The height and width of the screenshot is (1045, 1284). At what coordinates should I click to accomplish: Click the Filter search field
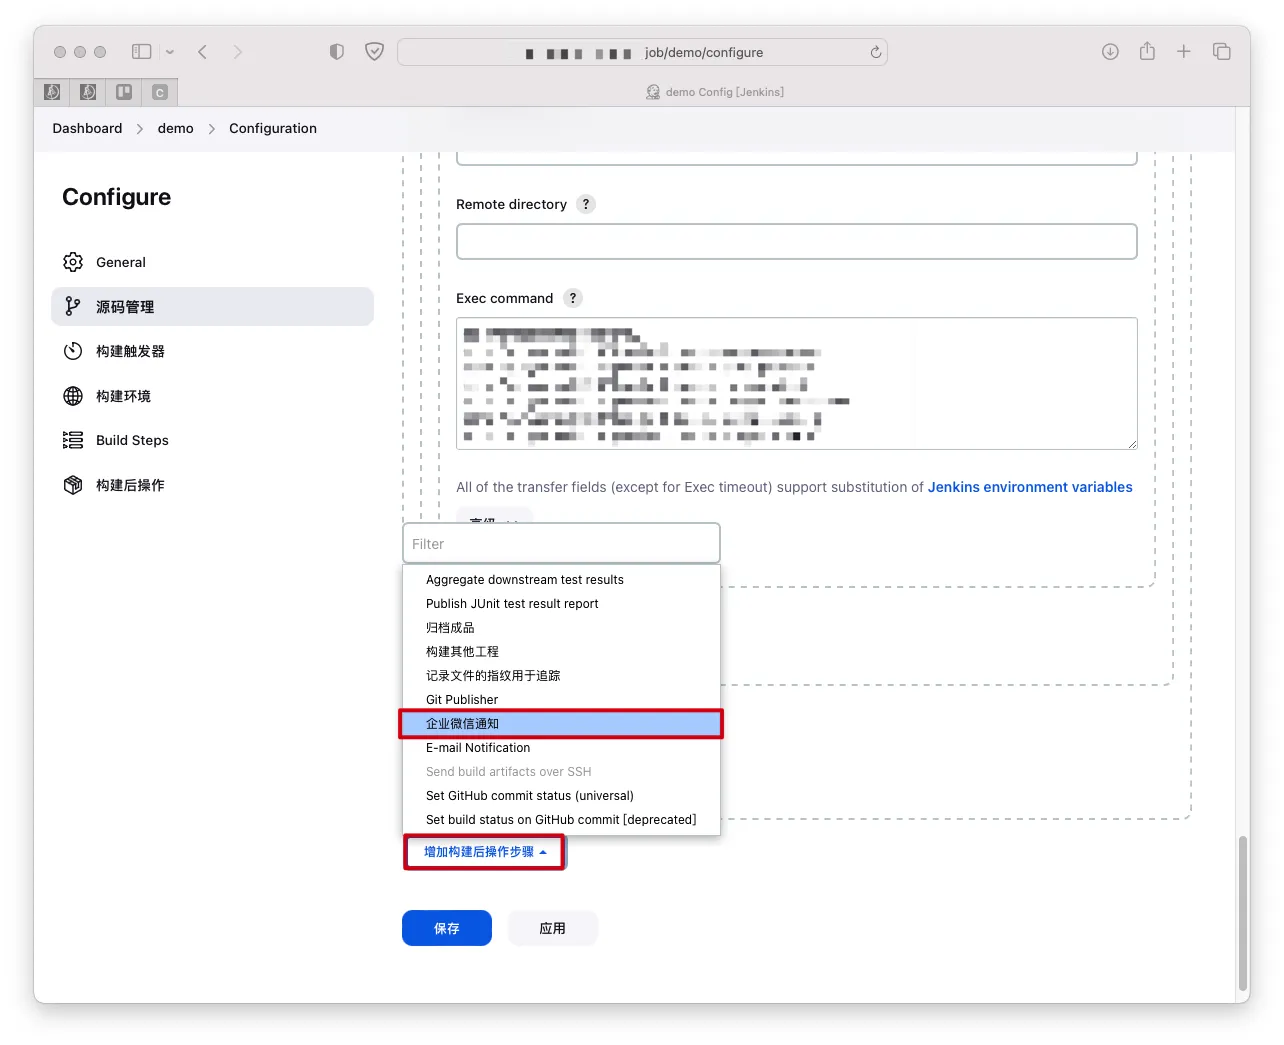pos(561,544)
